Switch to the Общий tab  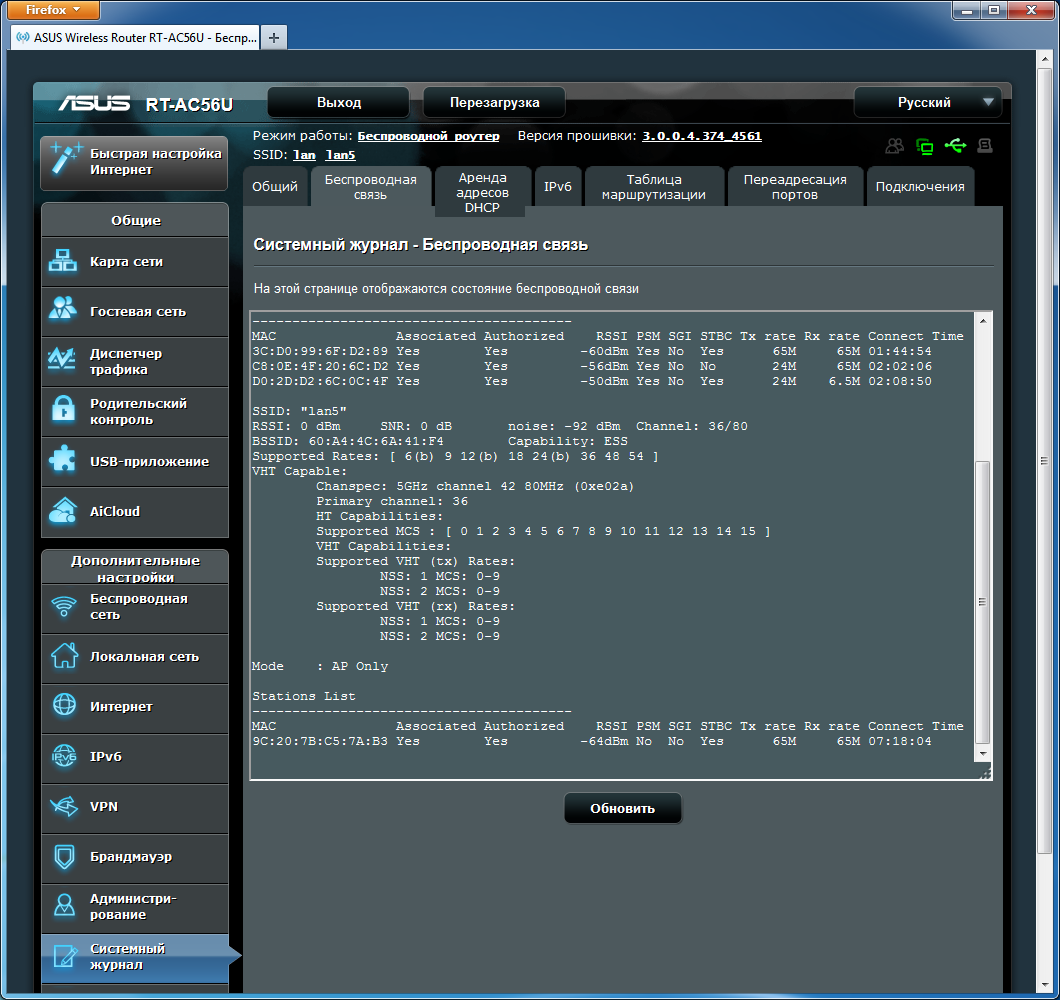point(274,187)
